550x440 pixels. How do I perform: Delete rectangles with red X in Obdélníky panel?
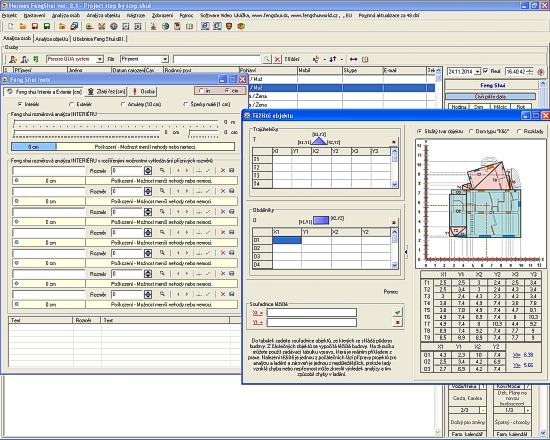[394, 222]
